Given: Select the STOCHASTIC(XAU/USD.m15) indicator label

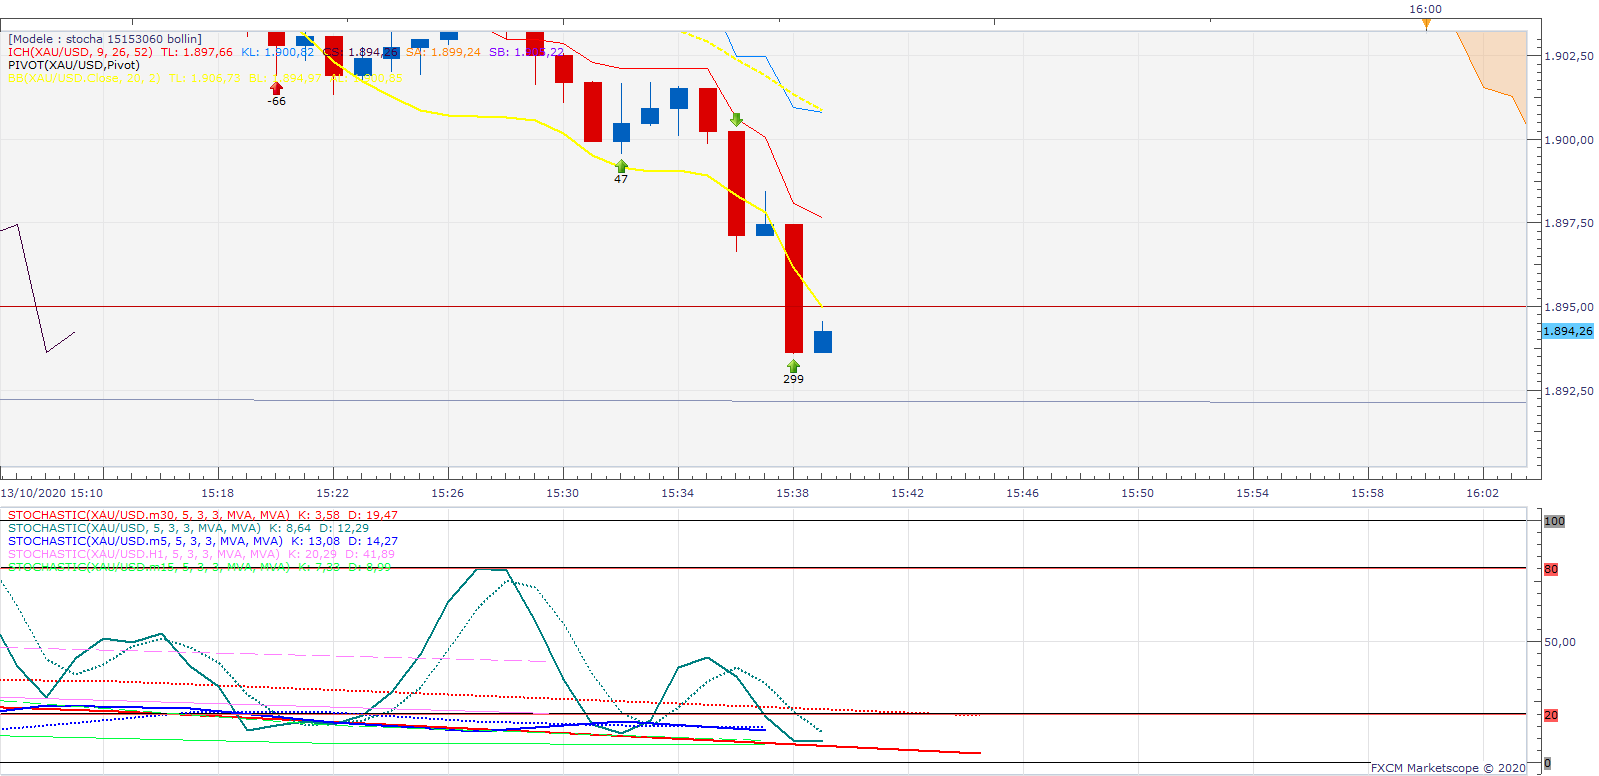Looking at the screenshot, I should 149,567.
